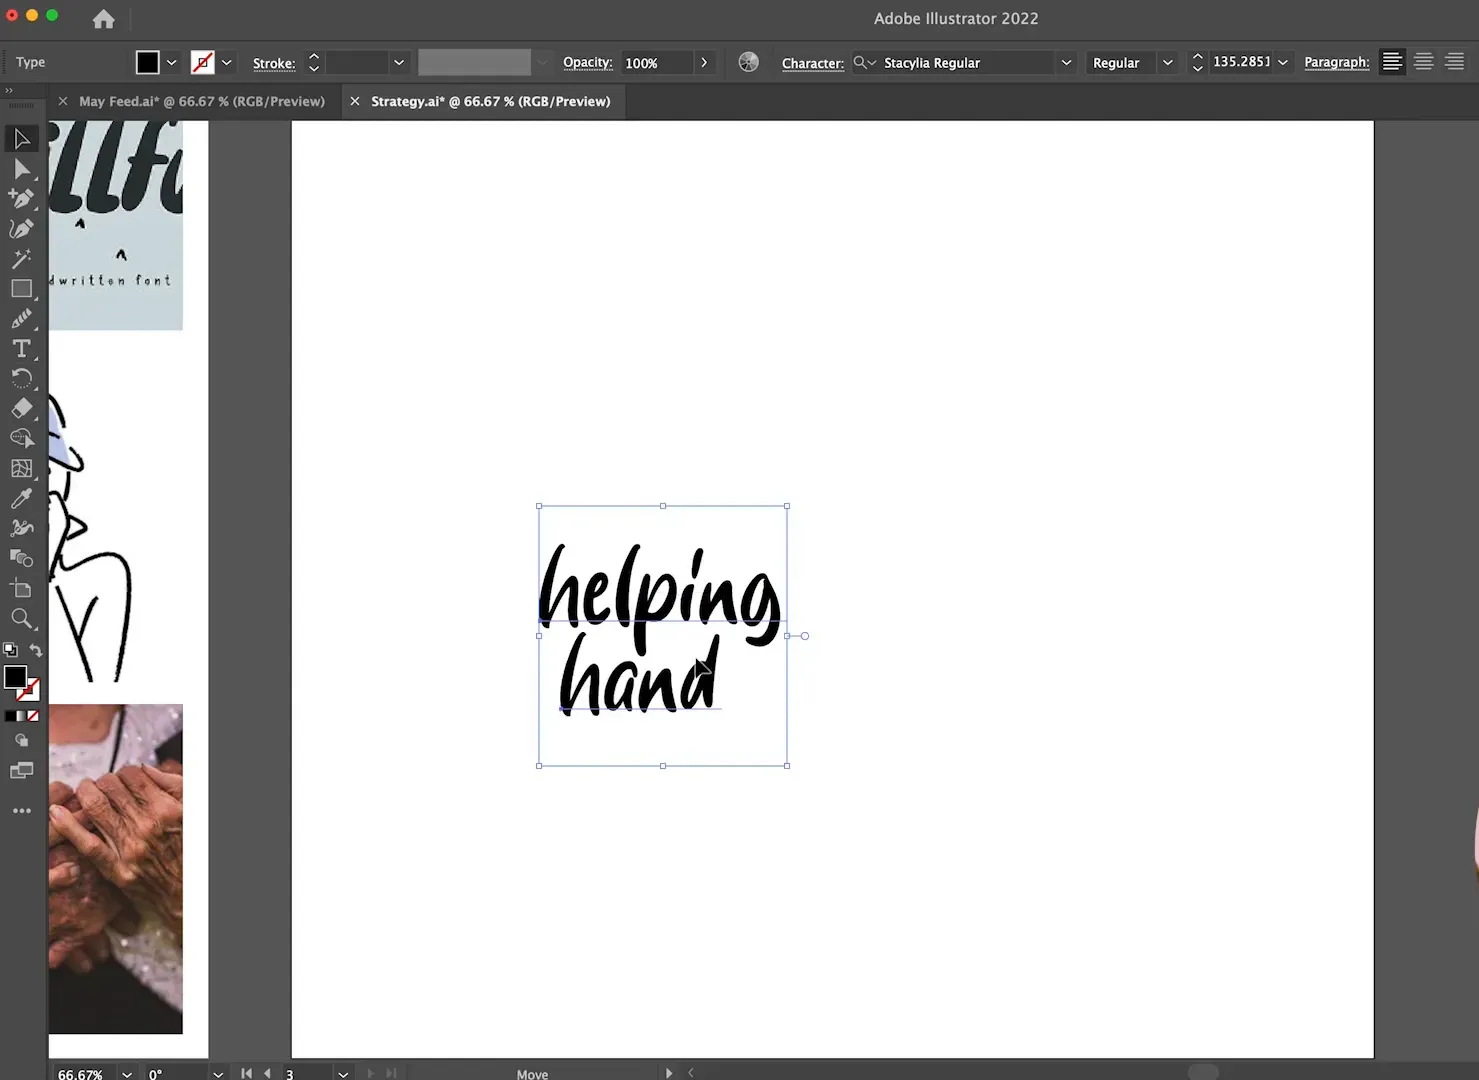Select the Selection tool
1479x1080 pixels.
pyautogui.click(x=22, y=138)
